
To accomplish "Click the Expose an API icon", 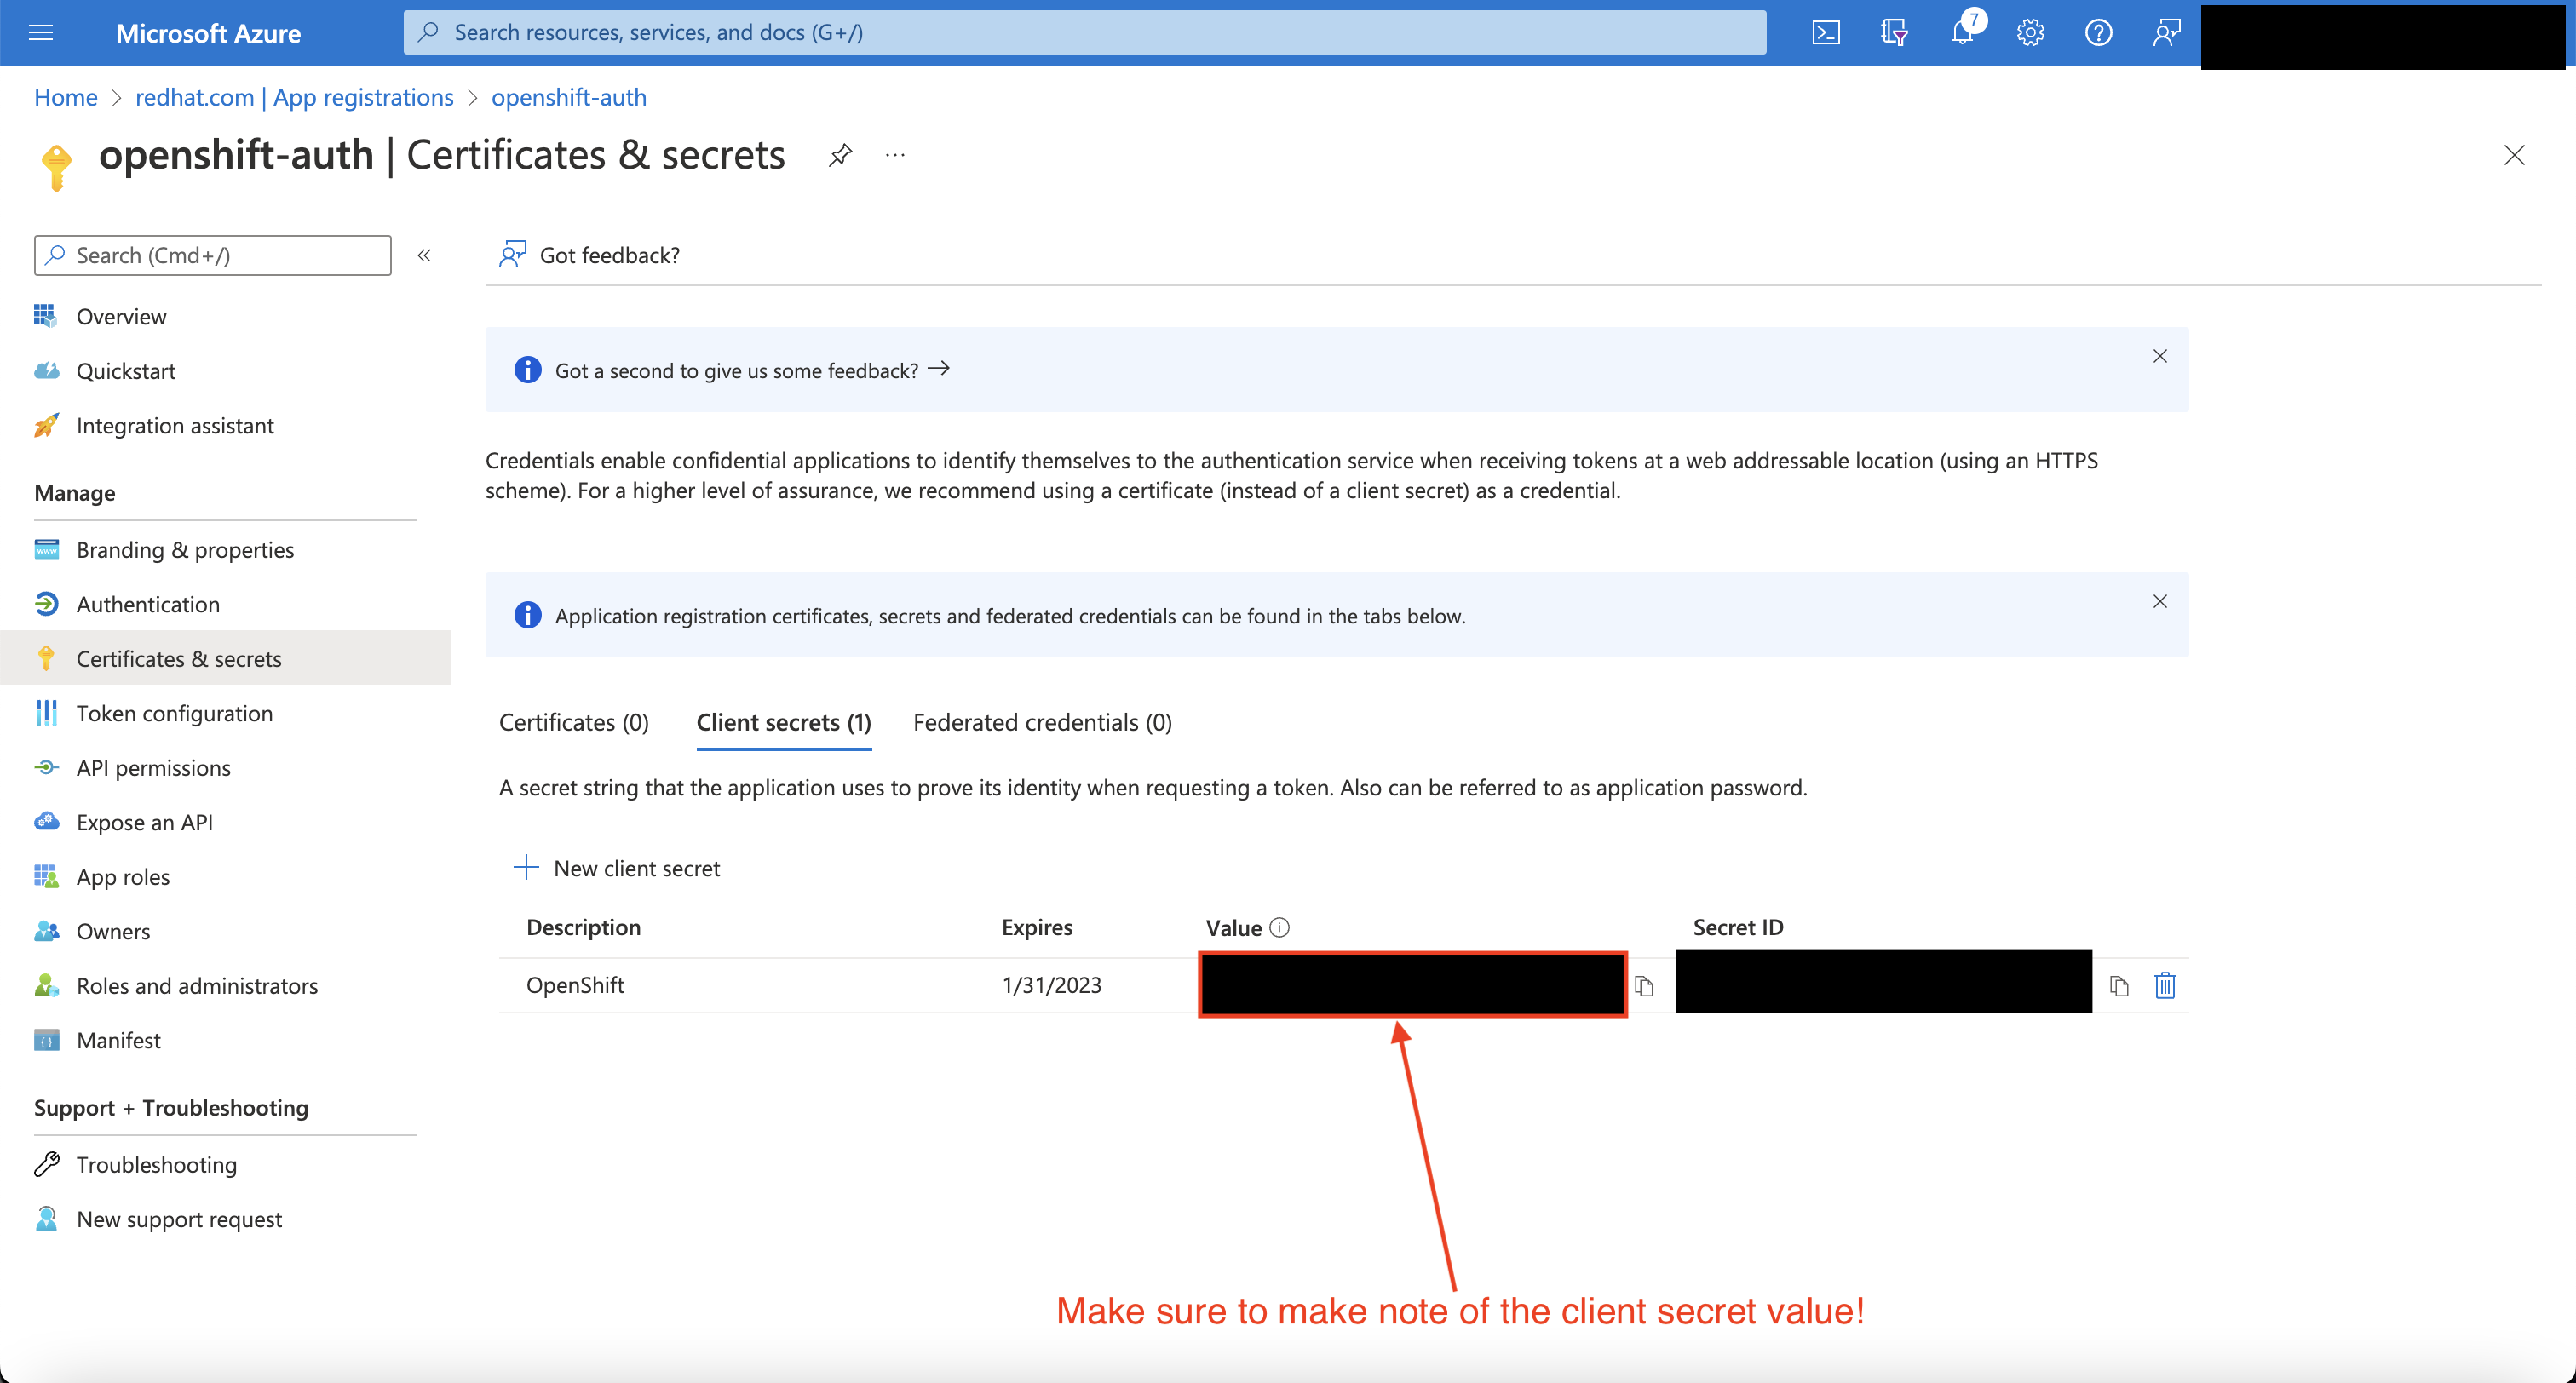I will (x=46, y=821).
